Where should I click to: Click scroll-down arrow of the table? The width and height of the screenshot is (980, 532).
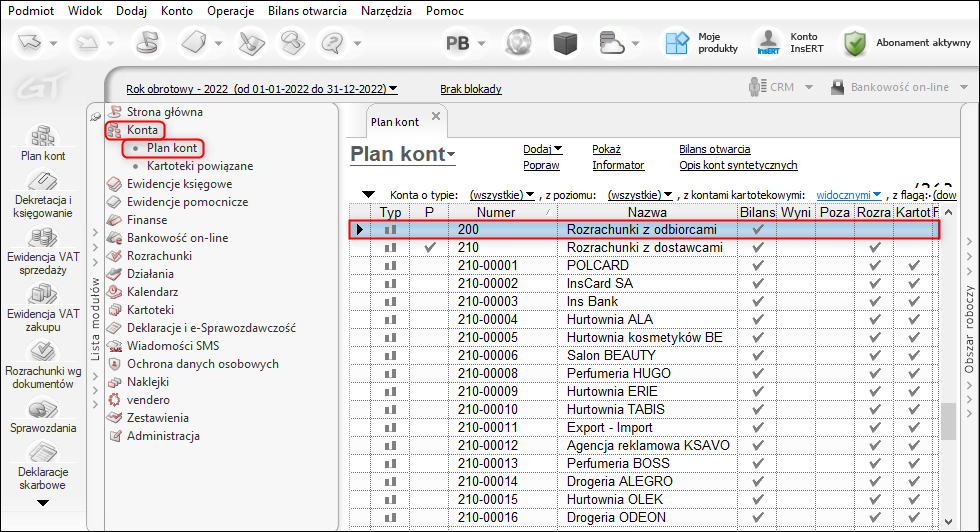click(948, 521)
